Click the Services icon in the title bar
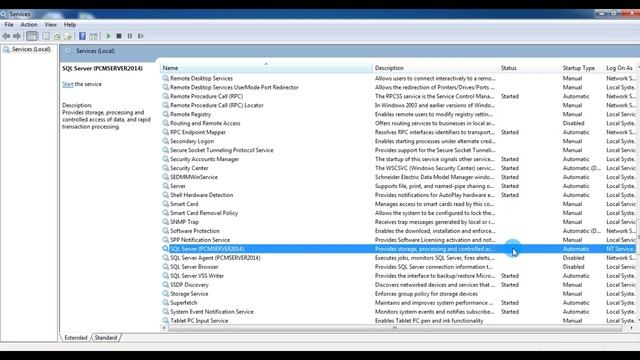Viewport: 640px width, 360px height. (4, 14)
